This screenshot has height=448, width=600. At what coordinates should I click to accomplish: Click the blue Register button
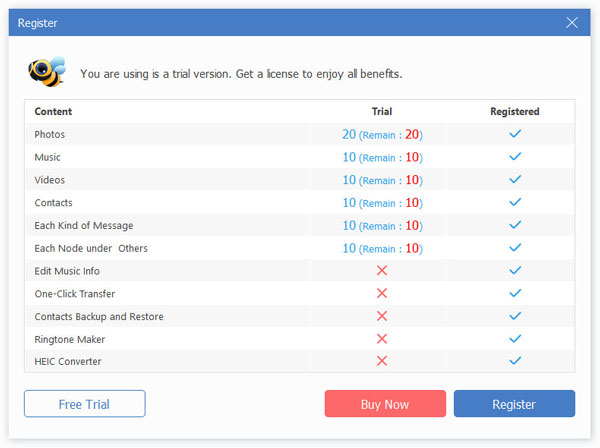[x=514, y=404]
